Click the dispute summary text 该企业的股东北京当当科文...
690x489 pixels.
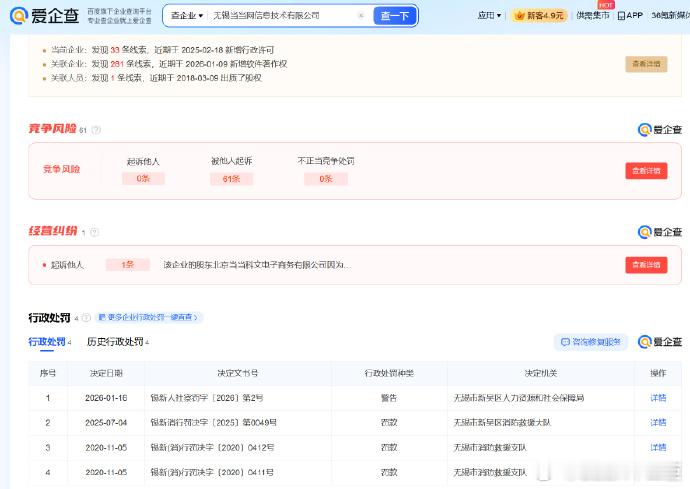257,265
